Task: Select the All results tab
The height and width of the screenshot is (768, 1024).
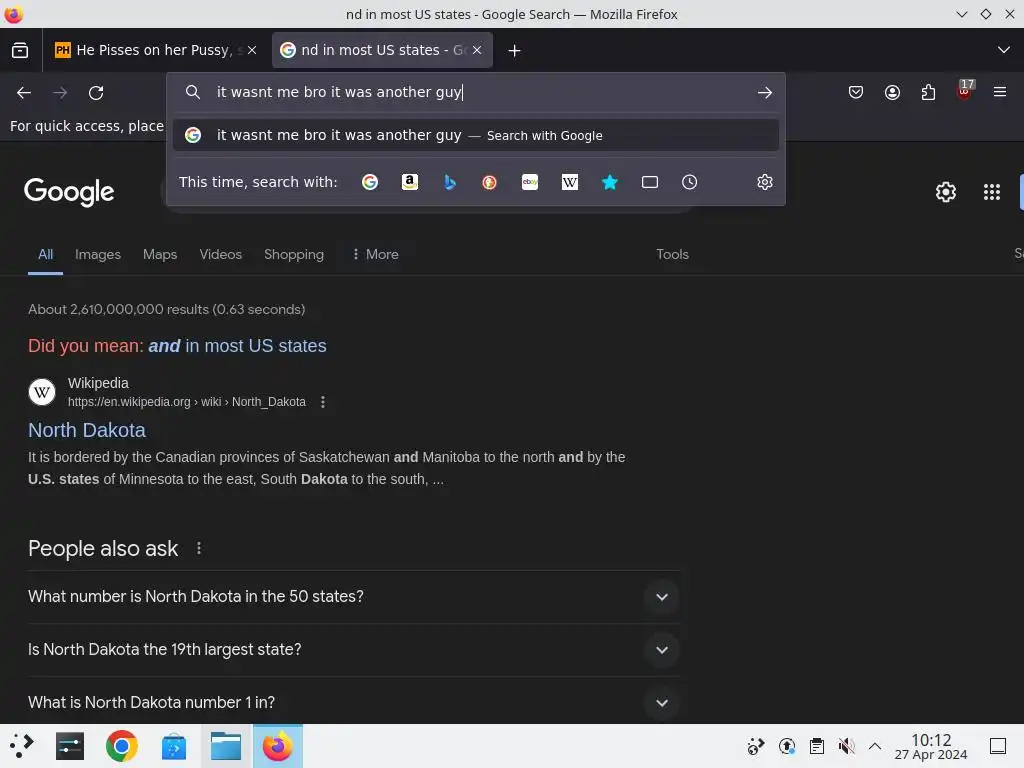Action: pyautogui.click(x=45, y=254)
